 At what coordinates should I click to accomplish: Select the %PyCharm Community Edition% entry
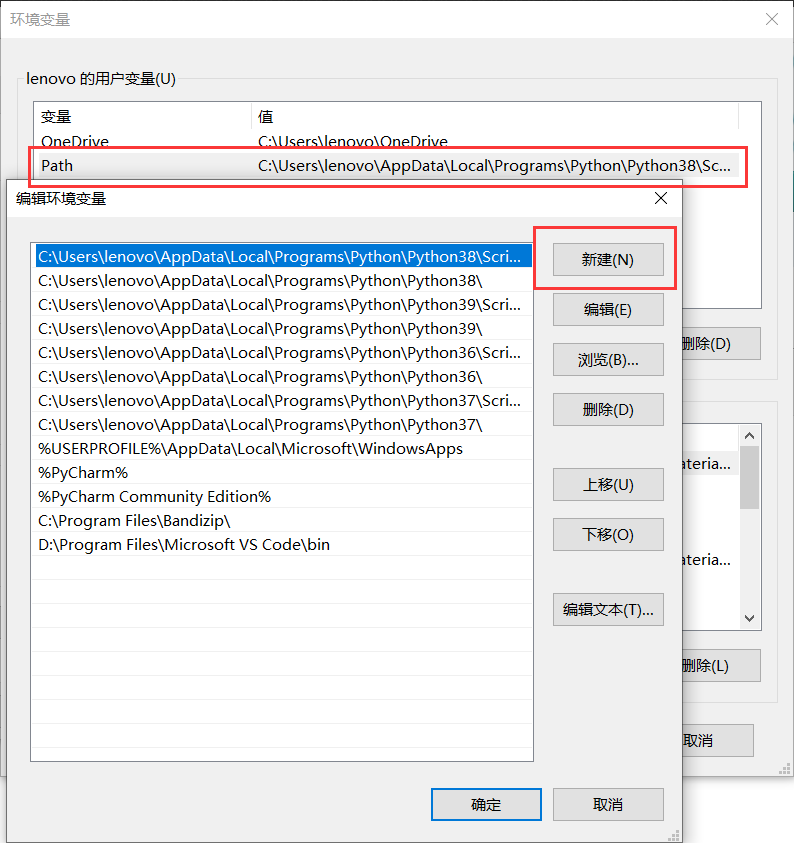[x=155, y=496]
